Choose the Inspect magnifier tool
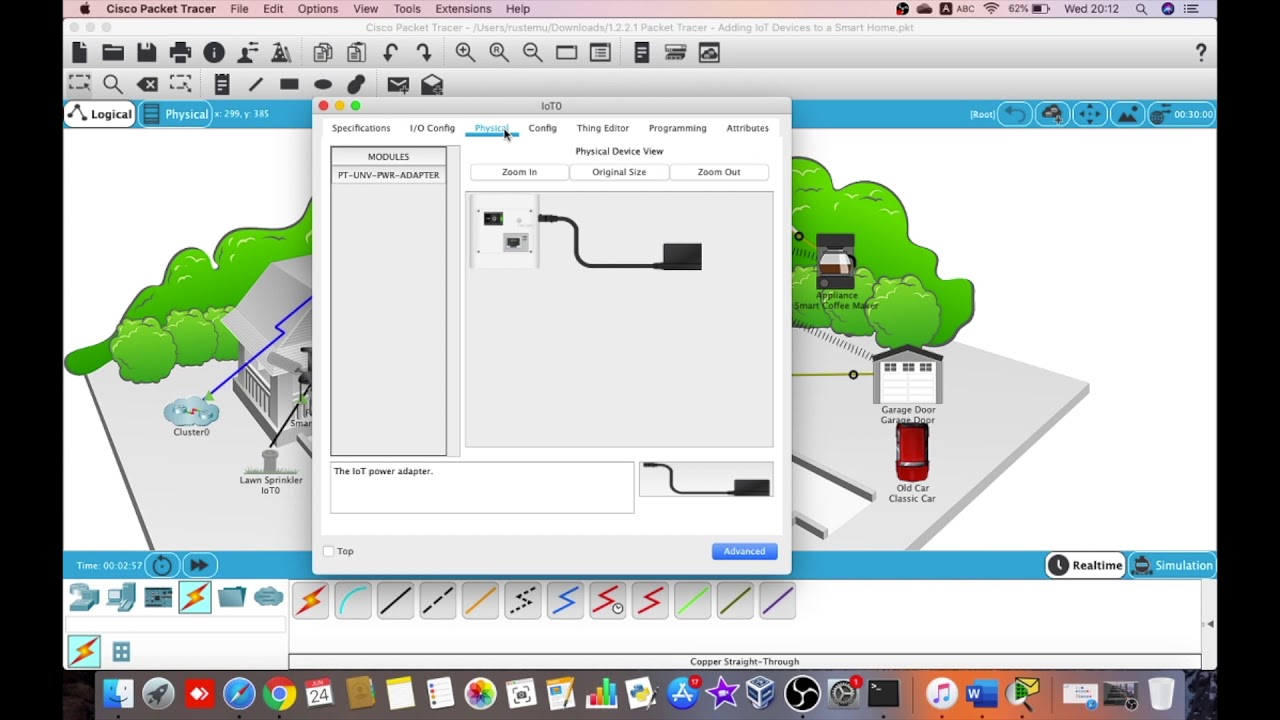Image resolution: width=1280 pixels, height=720 pixels. [113, 85]
